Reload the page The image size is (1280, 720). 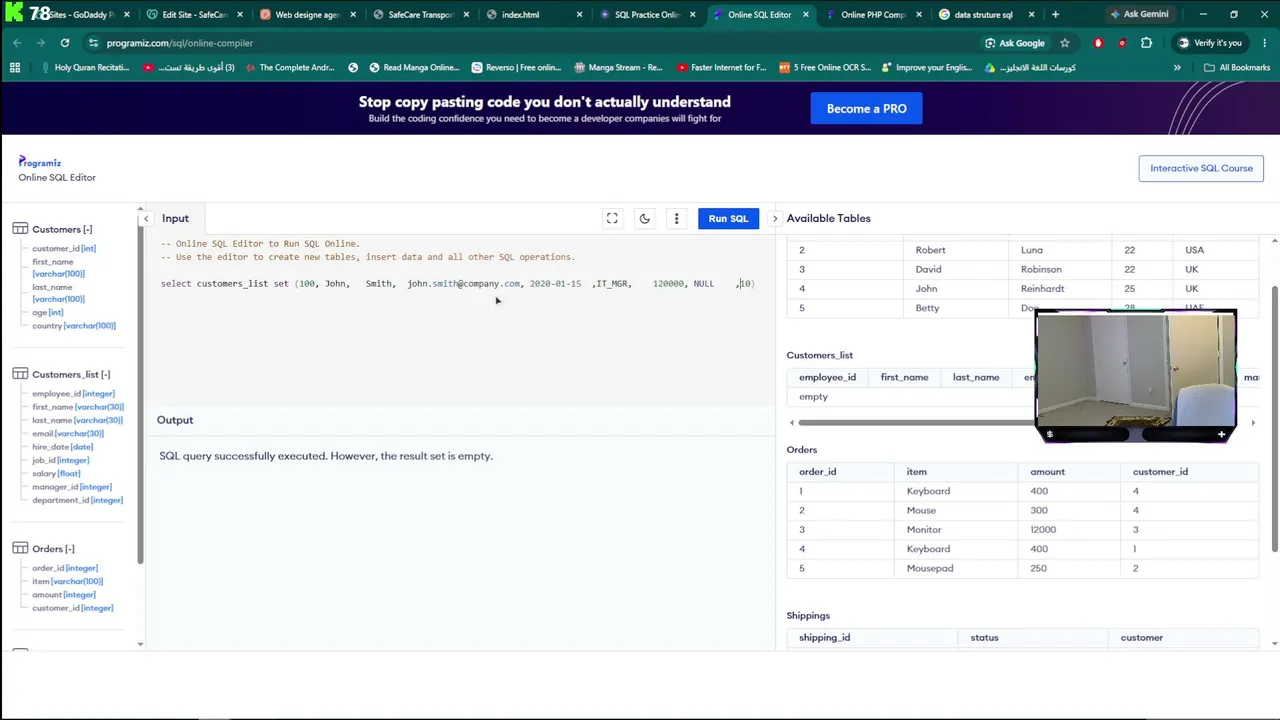(x=65, y=43)
